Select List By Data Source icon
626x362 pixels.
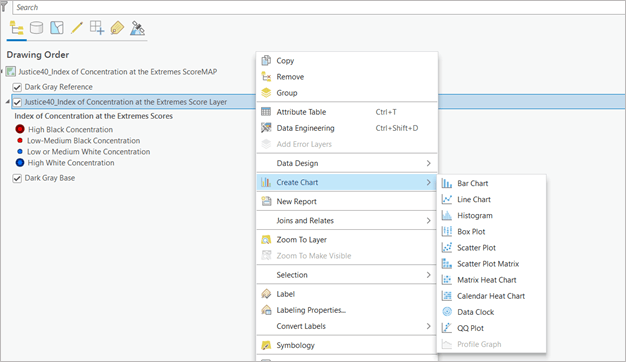click(36, 28)
